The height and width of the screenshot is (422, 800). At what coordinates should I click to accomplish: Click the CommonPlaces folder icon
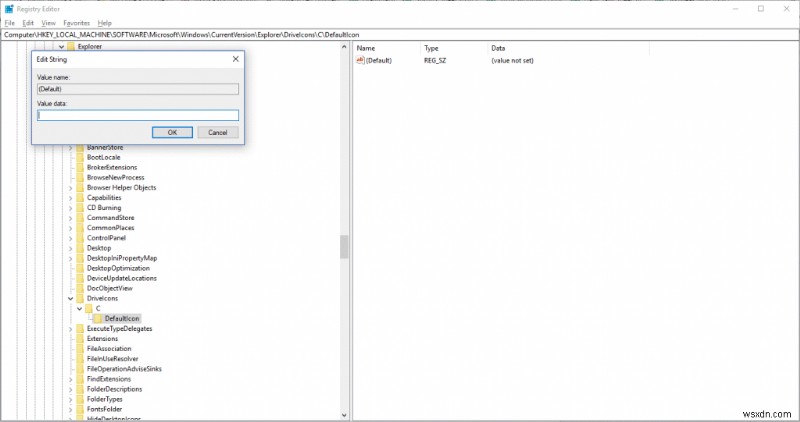pos(80,228)
